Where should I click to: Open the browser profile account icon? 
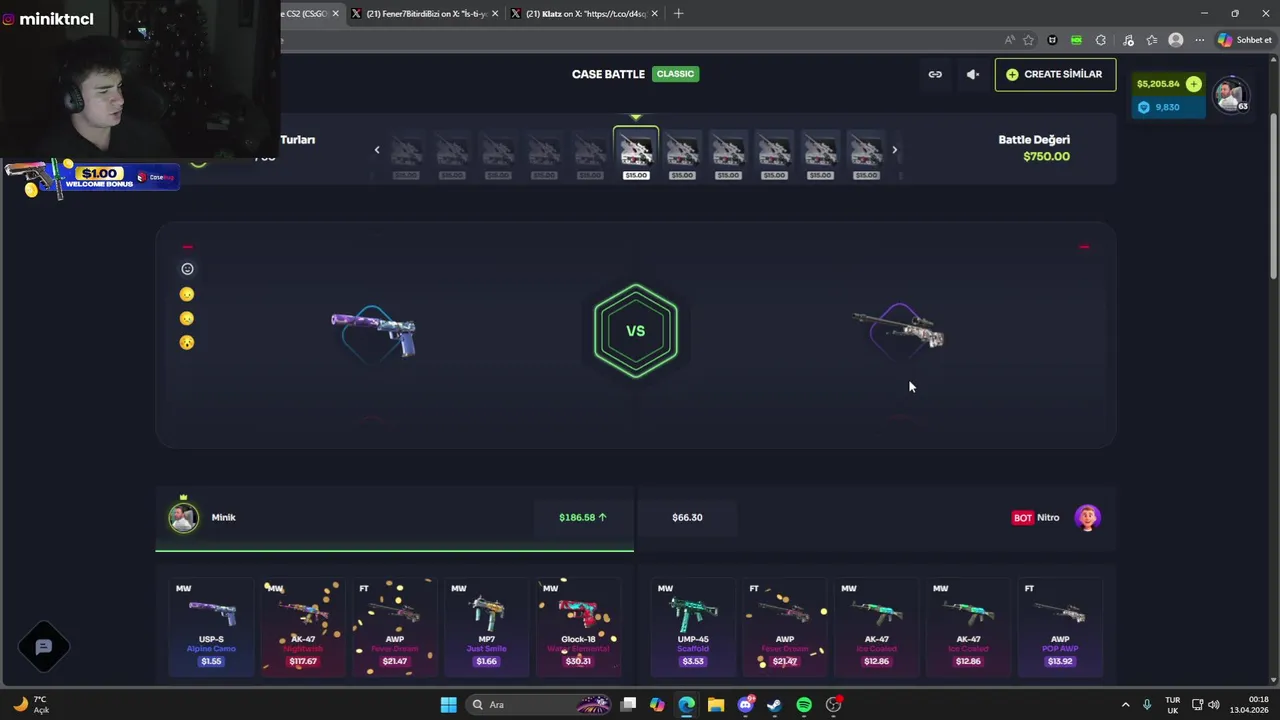[x=1176, y=40]
